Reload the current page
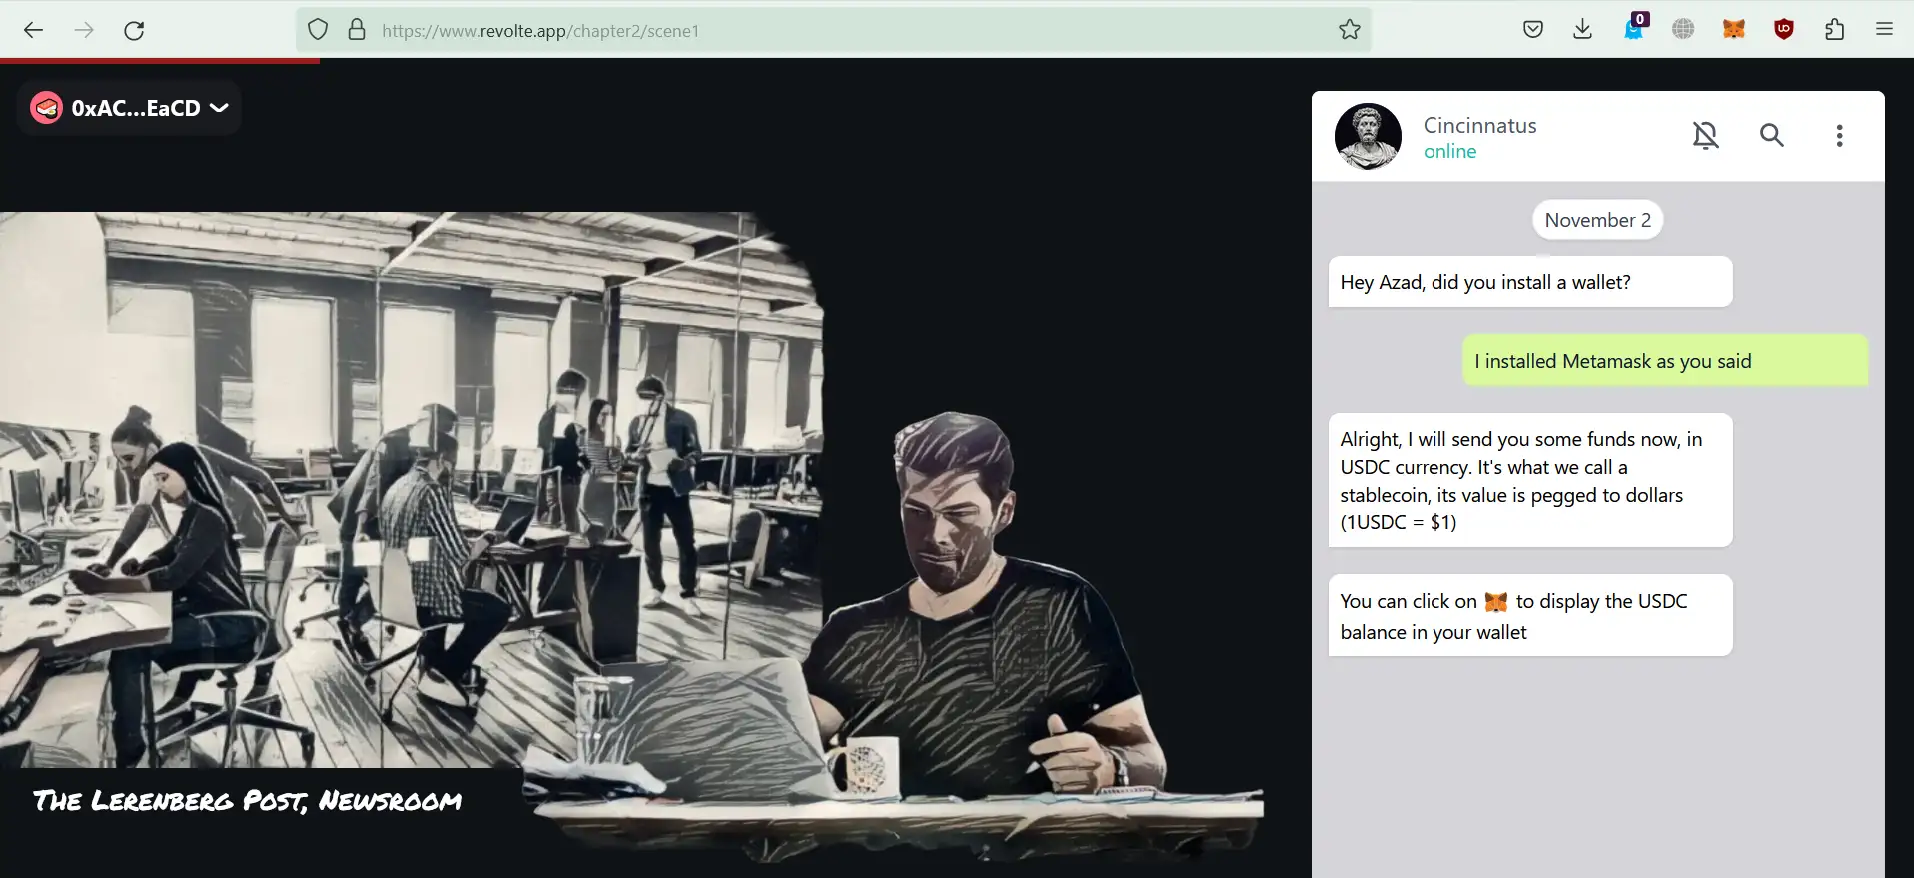Viewport: 1914px width, 878px height. pos(134,30)
